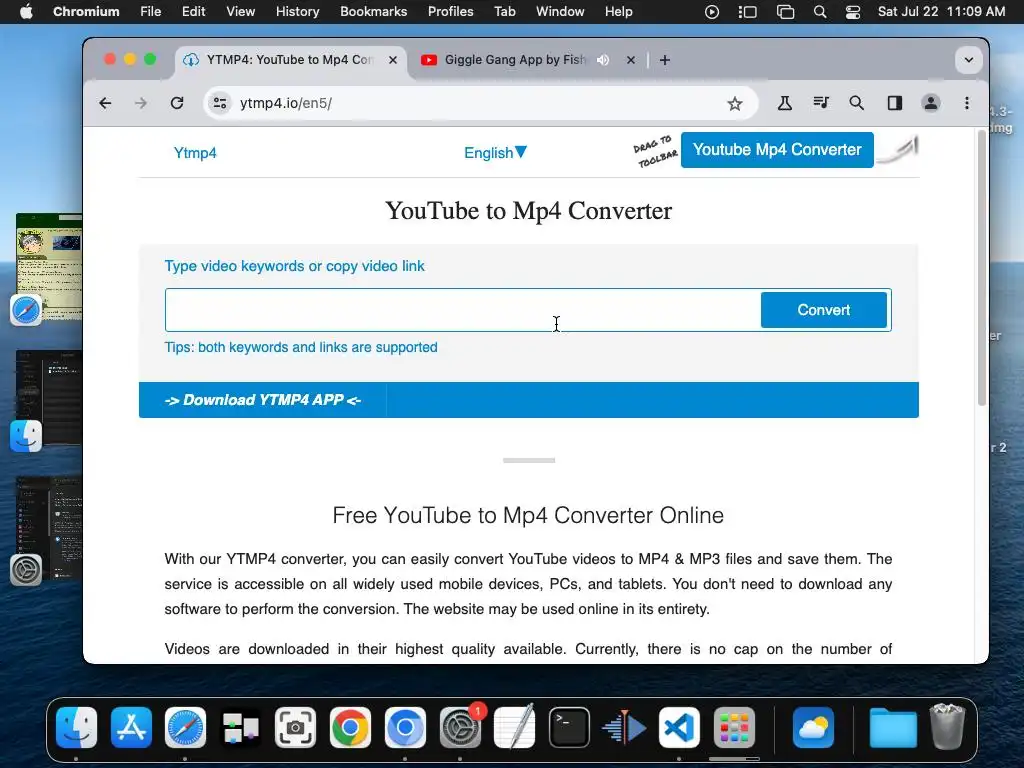Open the History menu
The image size is (1024, 768).
(297, 12)
